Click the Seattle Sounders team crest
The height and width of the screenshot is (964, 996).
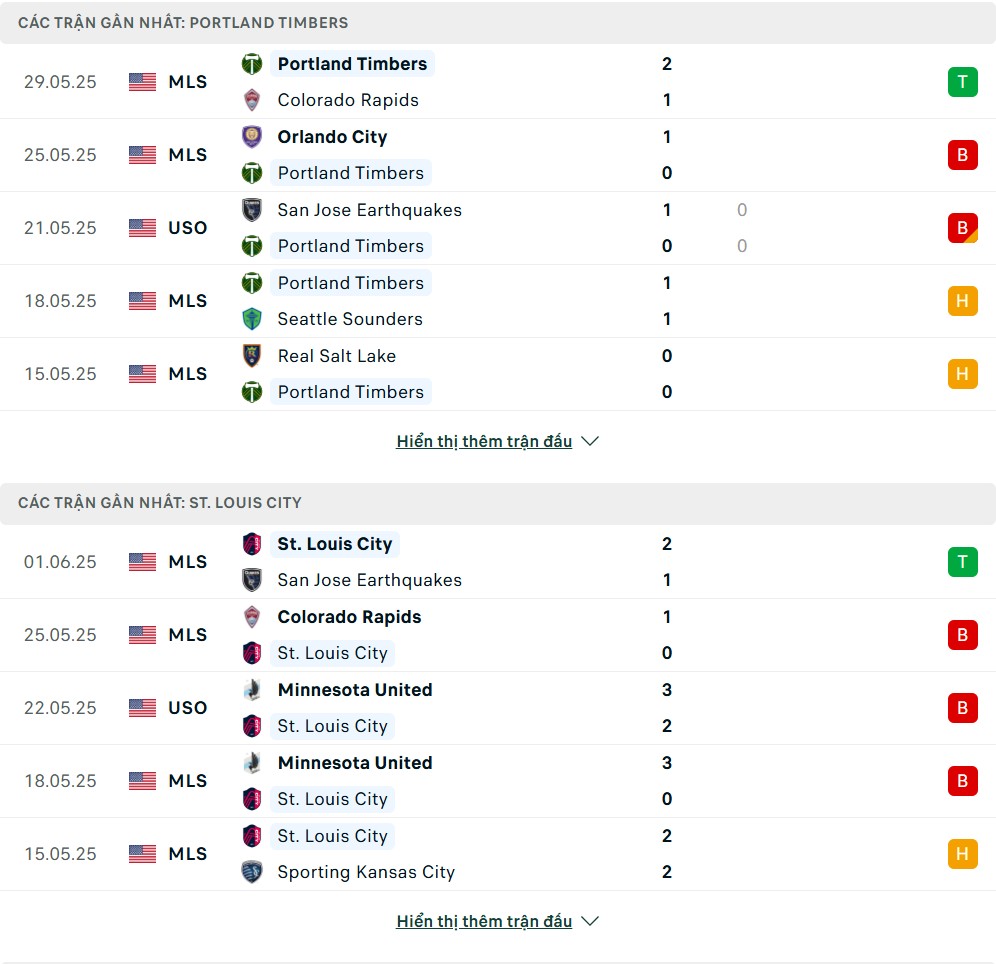[252, 319]
